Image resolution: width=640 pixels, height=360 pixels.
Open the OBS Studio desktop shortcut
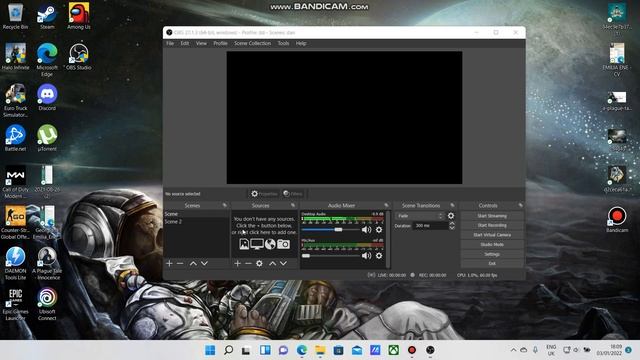pos(78,57)
